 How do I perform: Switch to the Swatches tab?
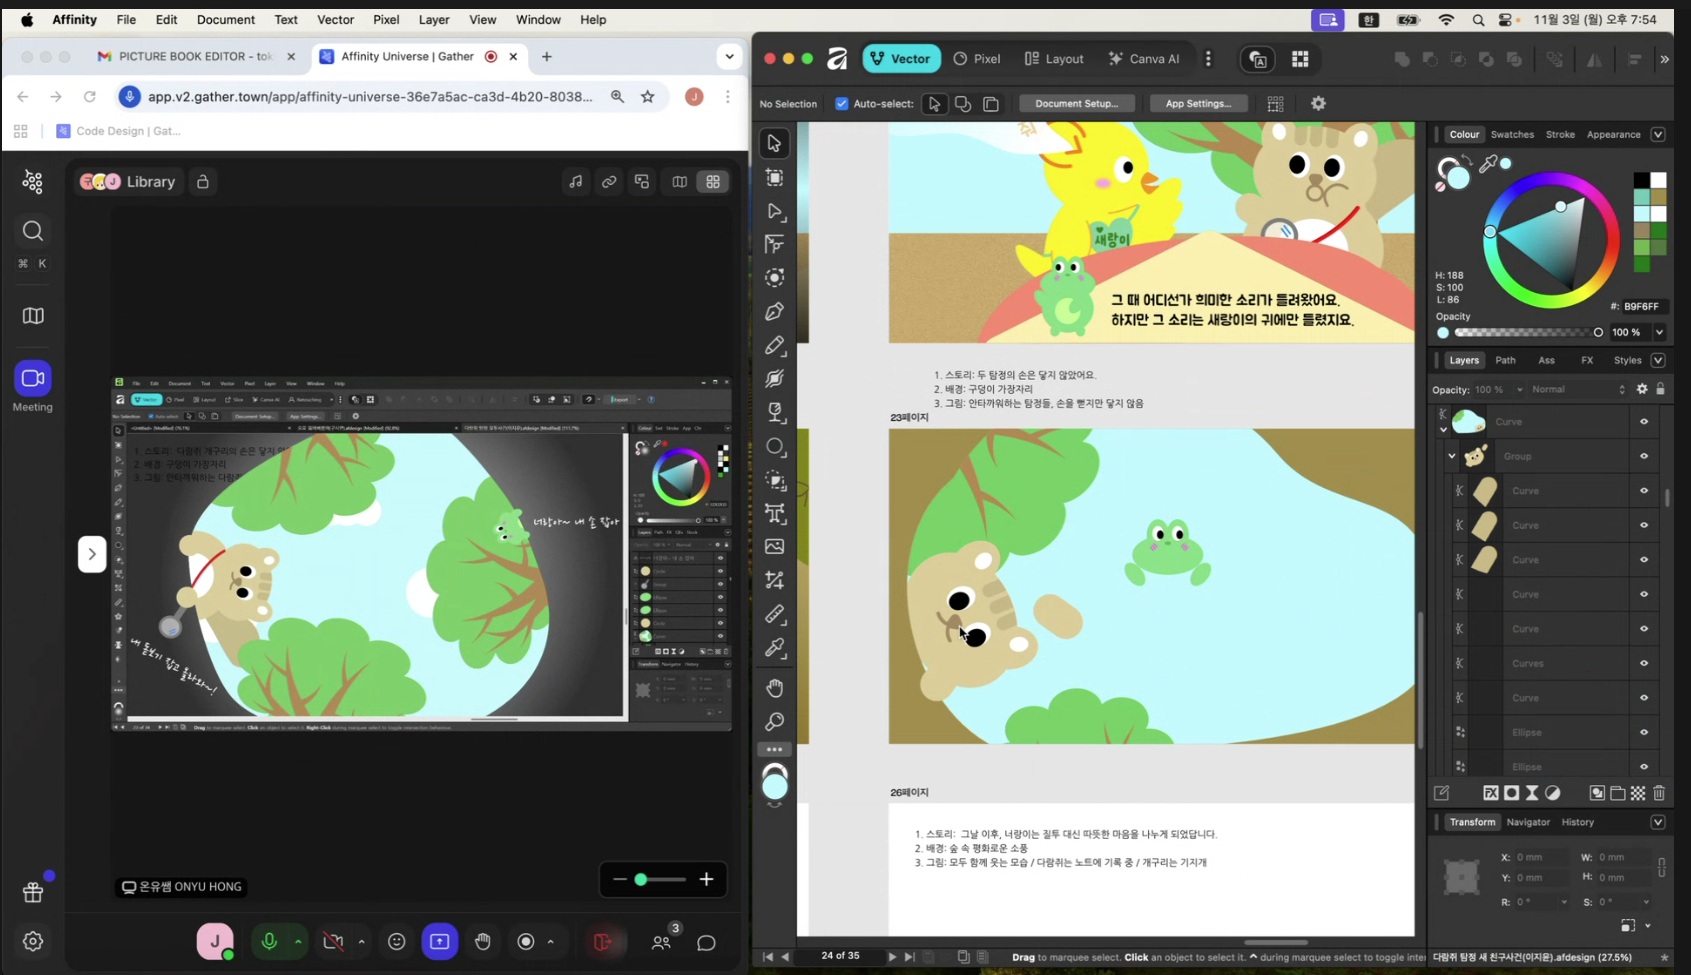tap(1511, 135)
